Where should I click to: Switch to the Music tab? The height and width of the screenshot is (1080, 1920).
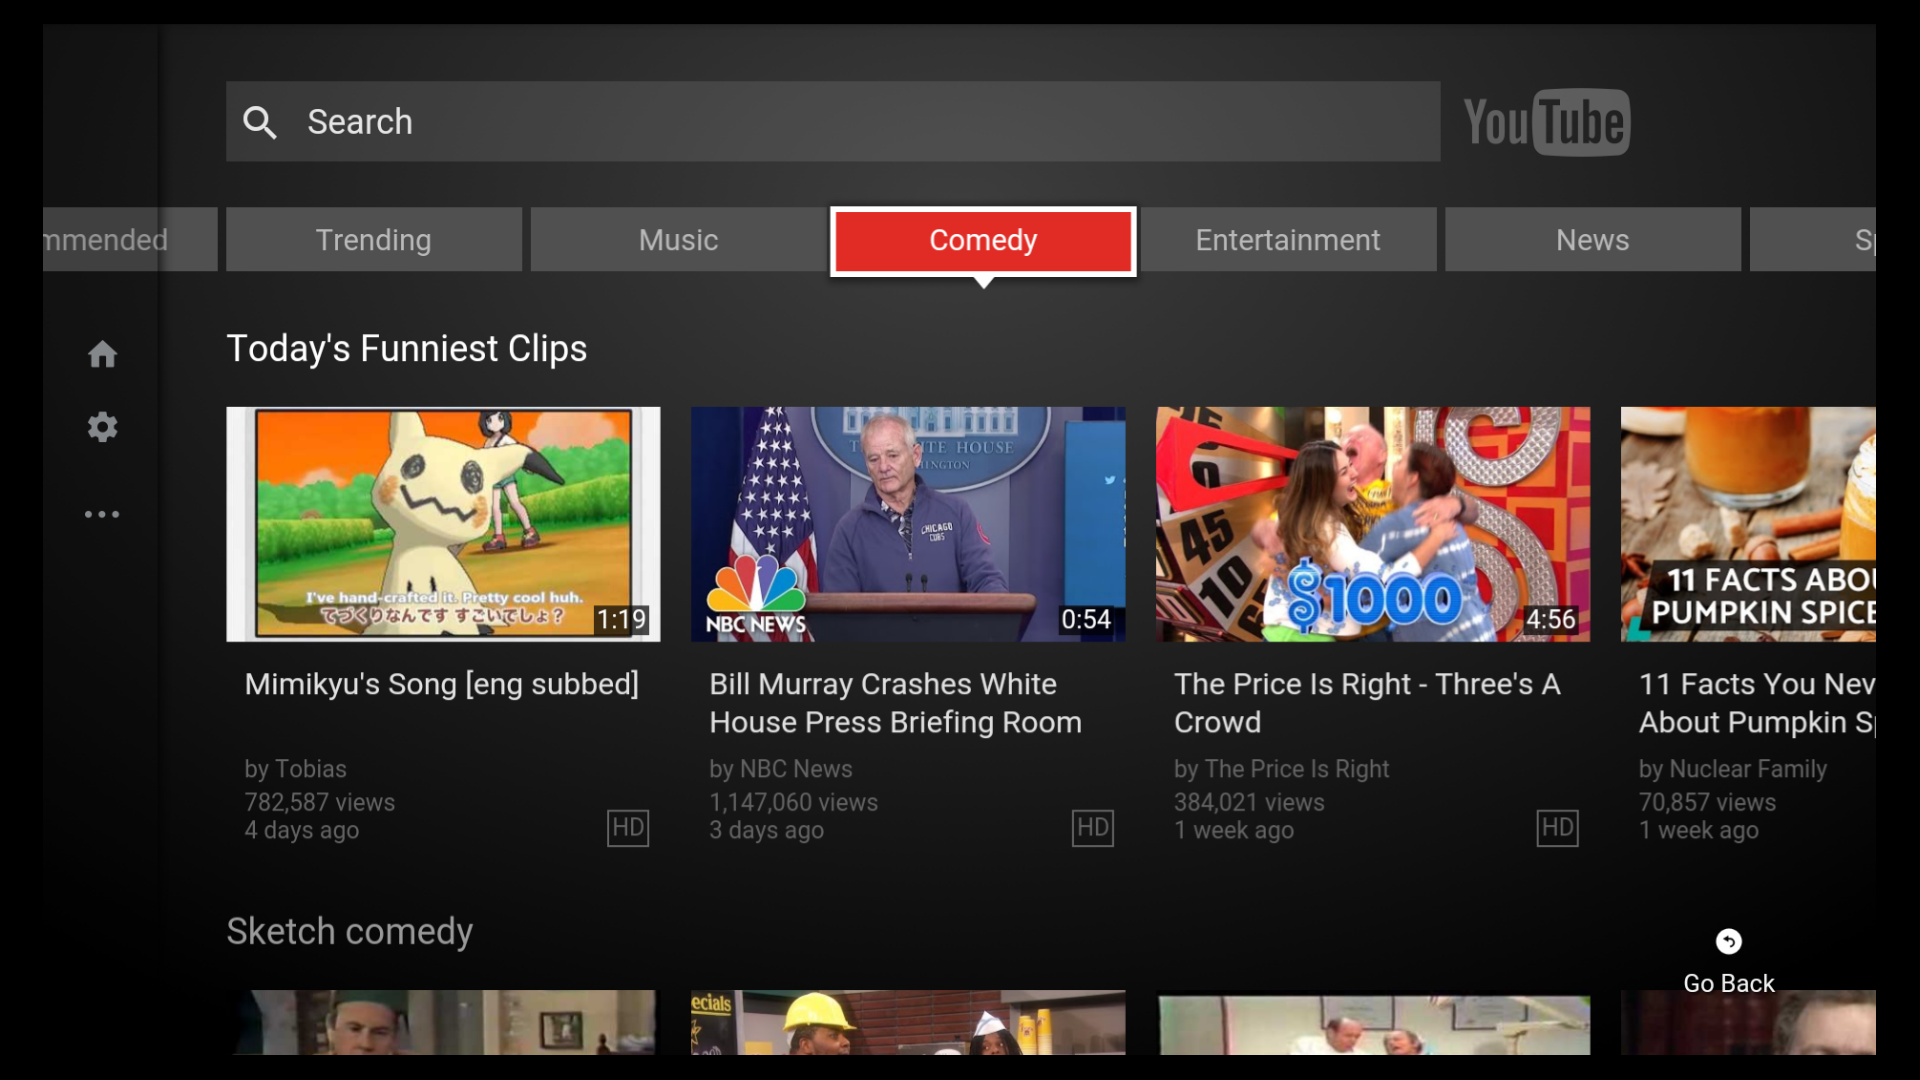(678, 240)
